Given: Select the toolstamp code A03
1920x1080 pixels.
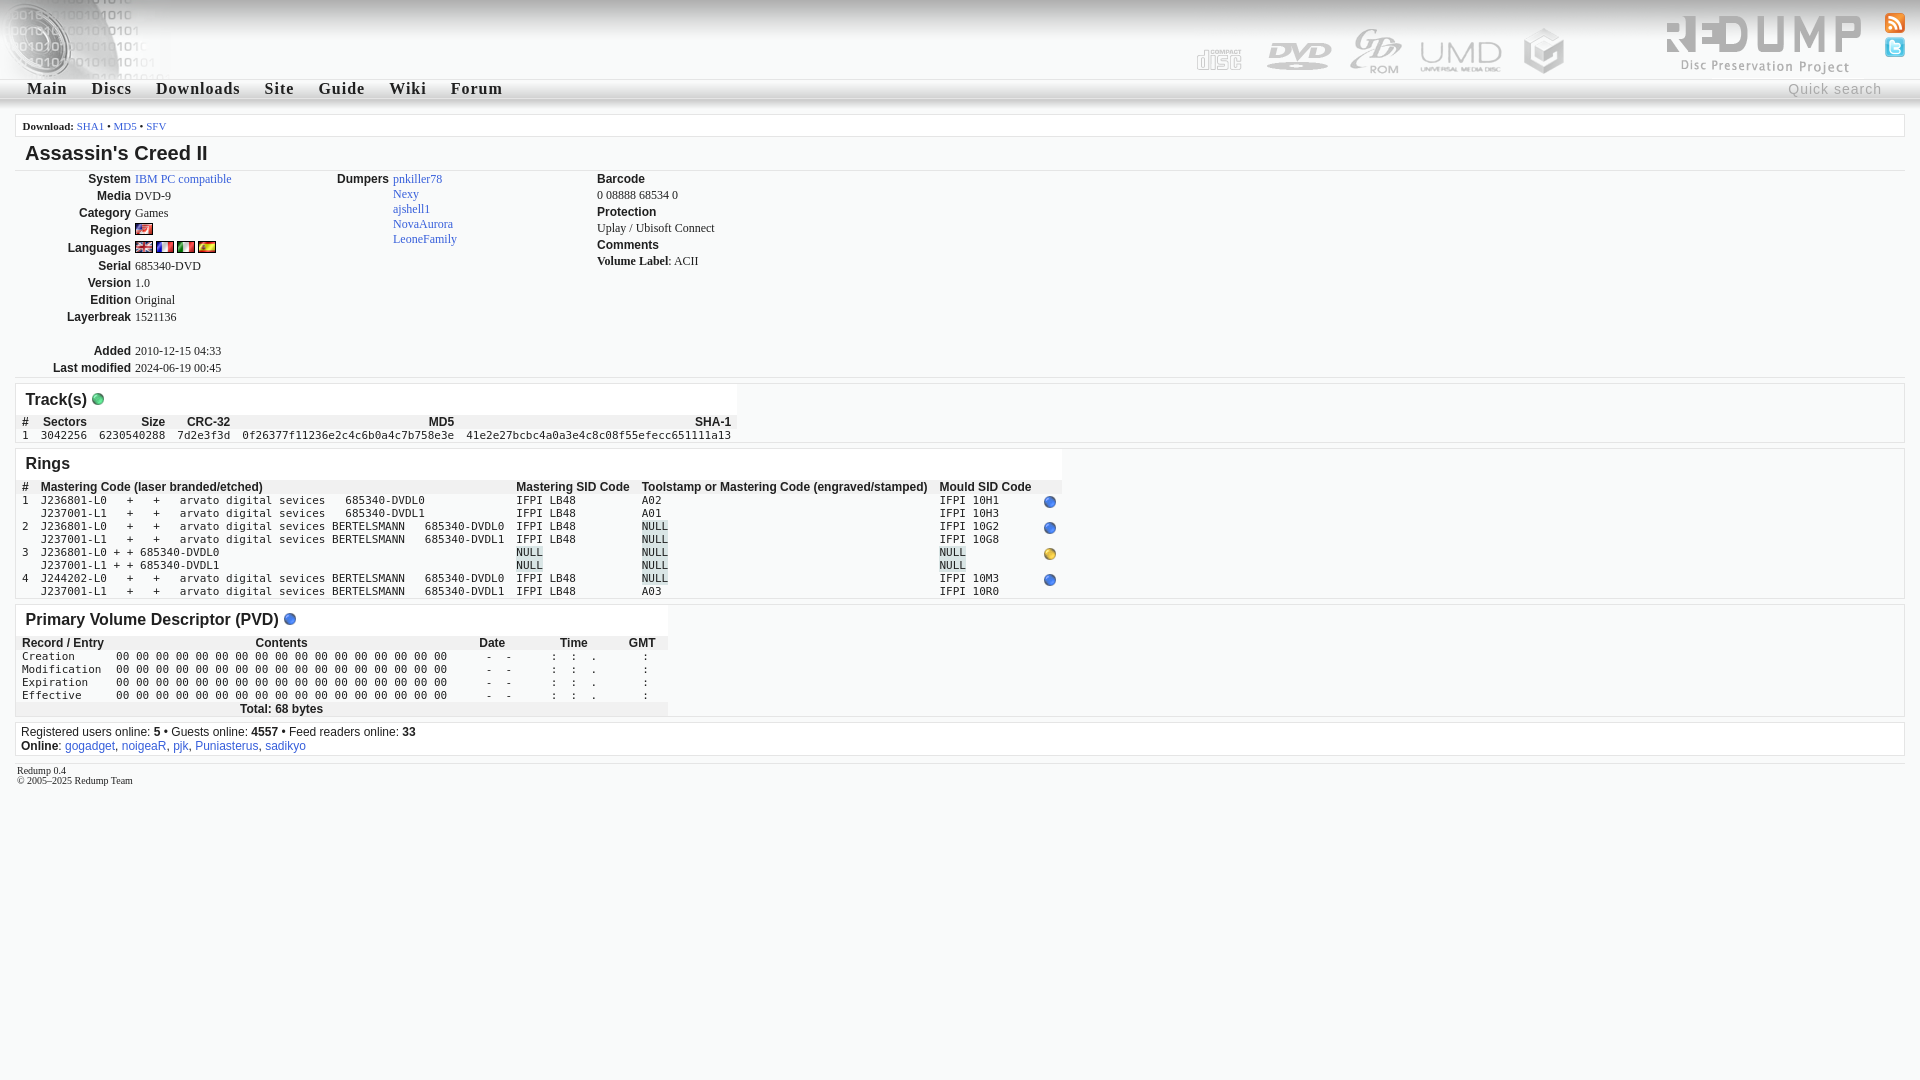Looking at the screenshot, I should click(652, 591).
